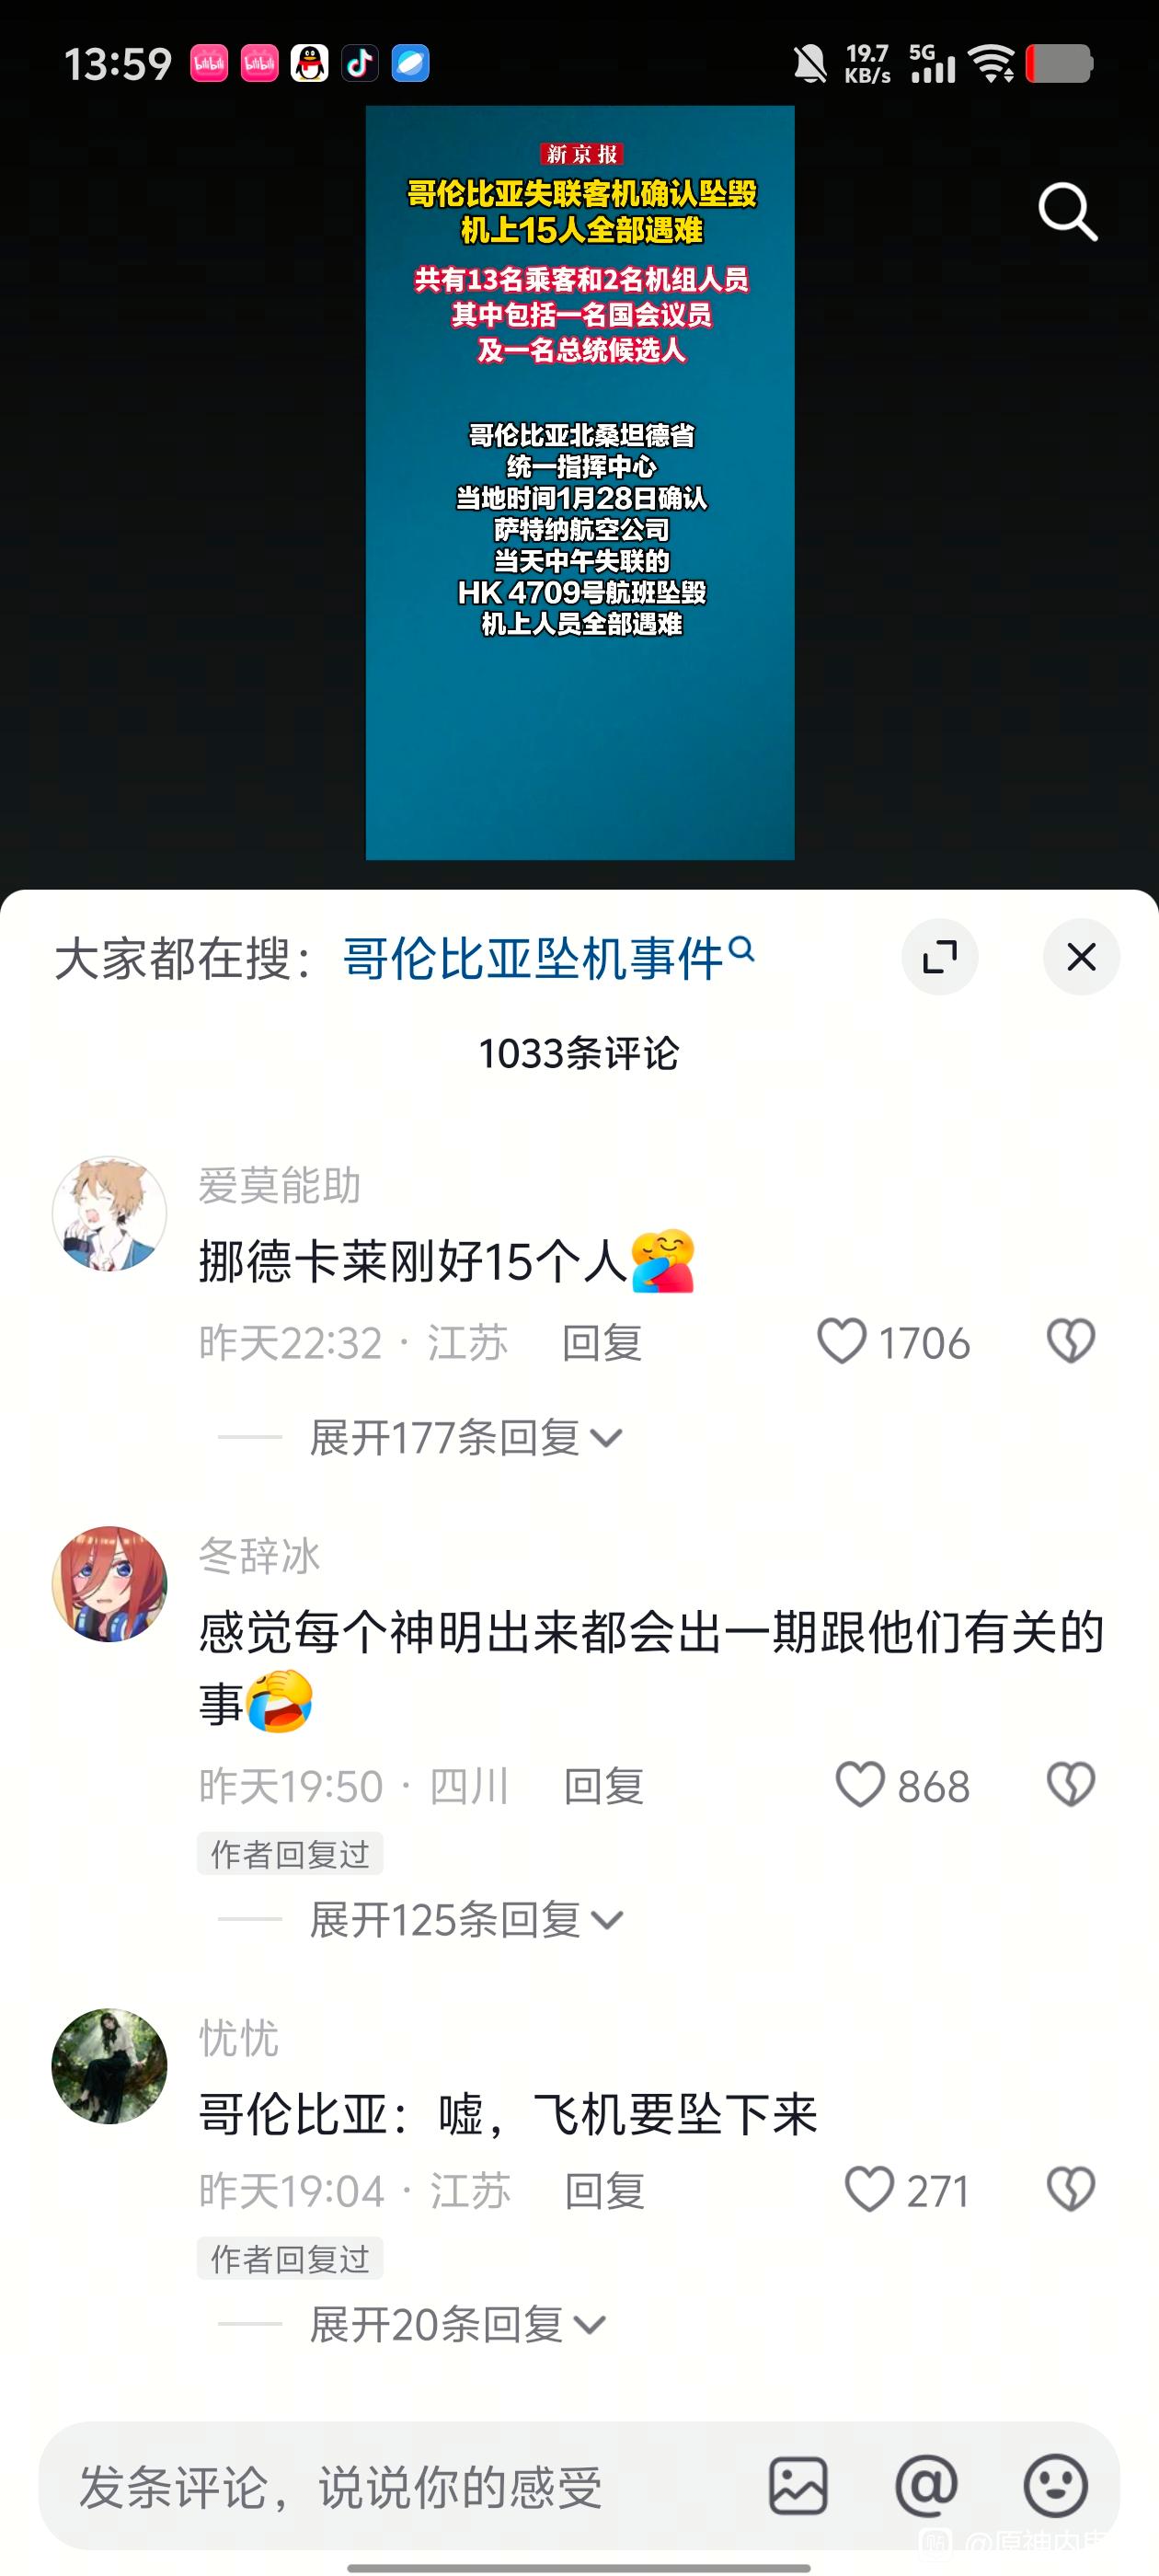Viewport: 1159px width, 2576px height.
Task: Dislike the comment by 忧忧
Action: pyautogui.click(x=1071, y=2189)
